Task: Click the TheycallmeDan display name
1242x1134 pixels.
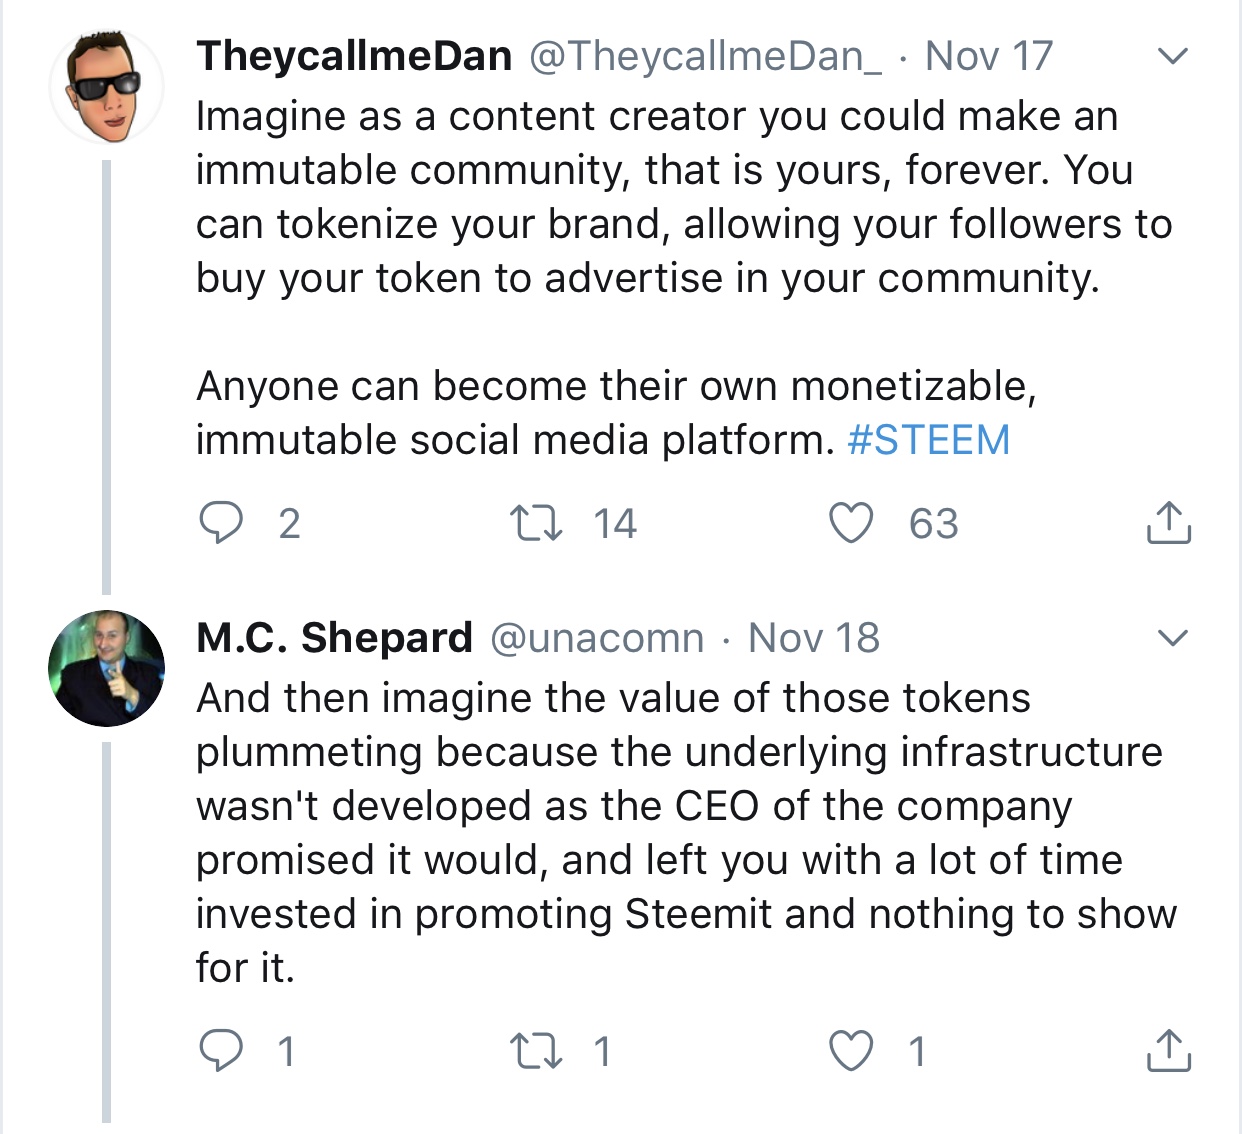Action: pyautogui.click(x=354, y=56)
